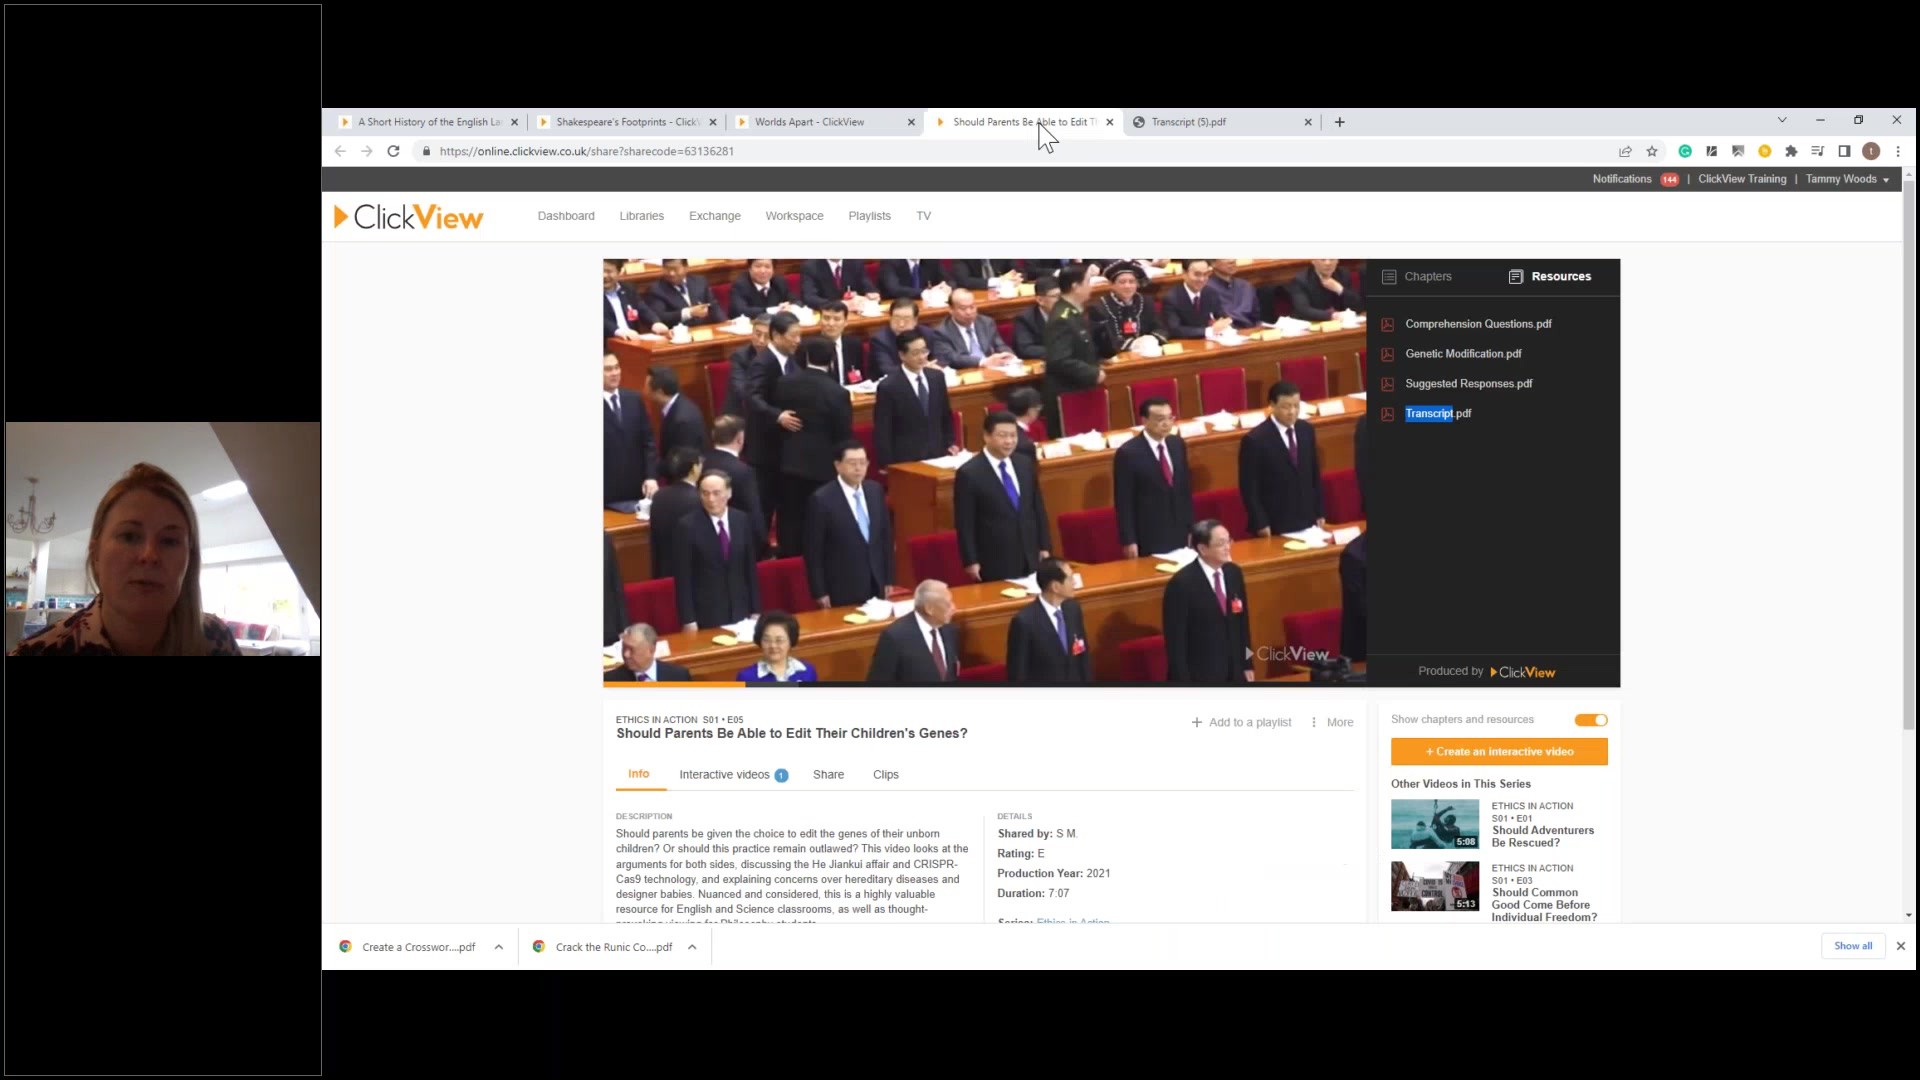Open the tab search chevron
The height and width of the screenshot is (1080, 1920).
[1782, 120]
